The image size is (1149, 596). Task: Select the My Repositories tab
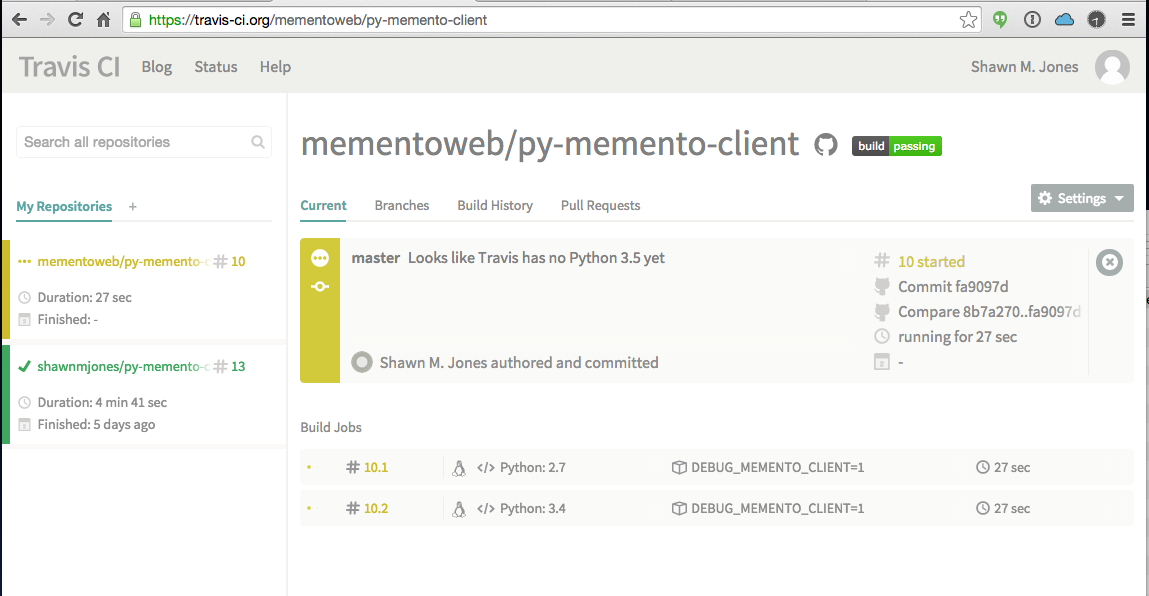tap(64, 207)
